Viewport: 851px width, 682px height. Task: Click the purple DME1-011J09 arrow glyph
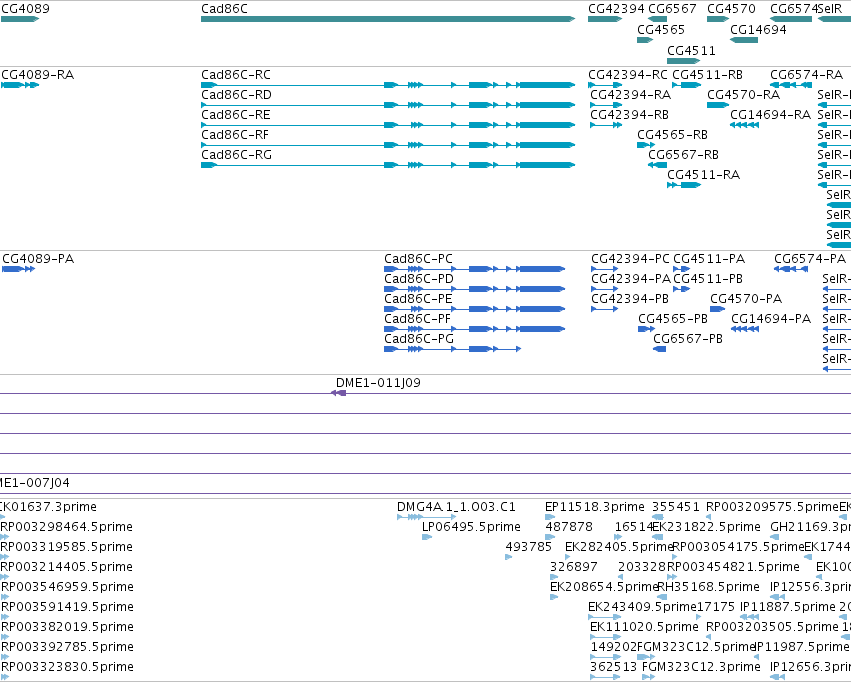339,393
